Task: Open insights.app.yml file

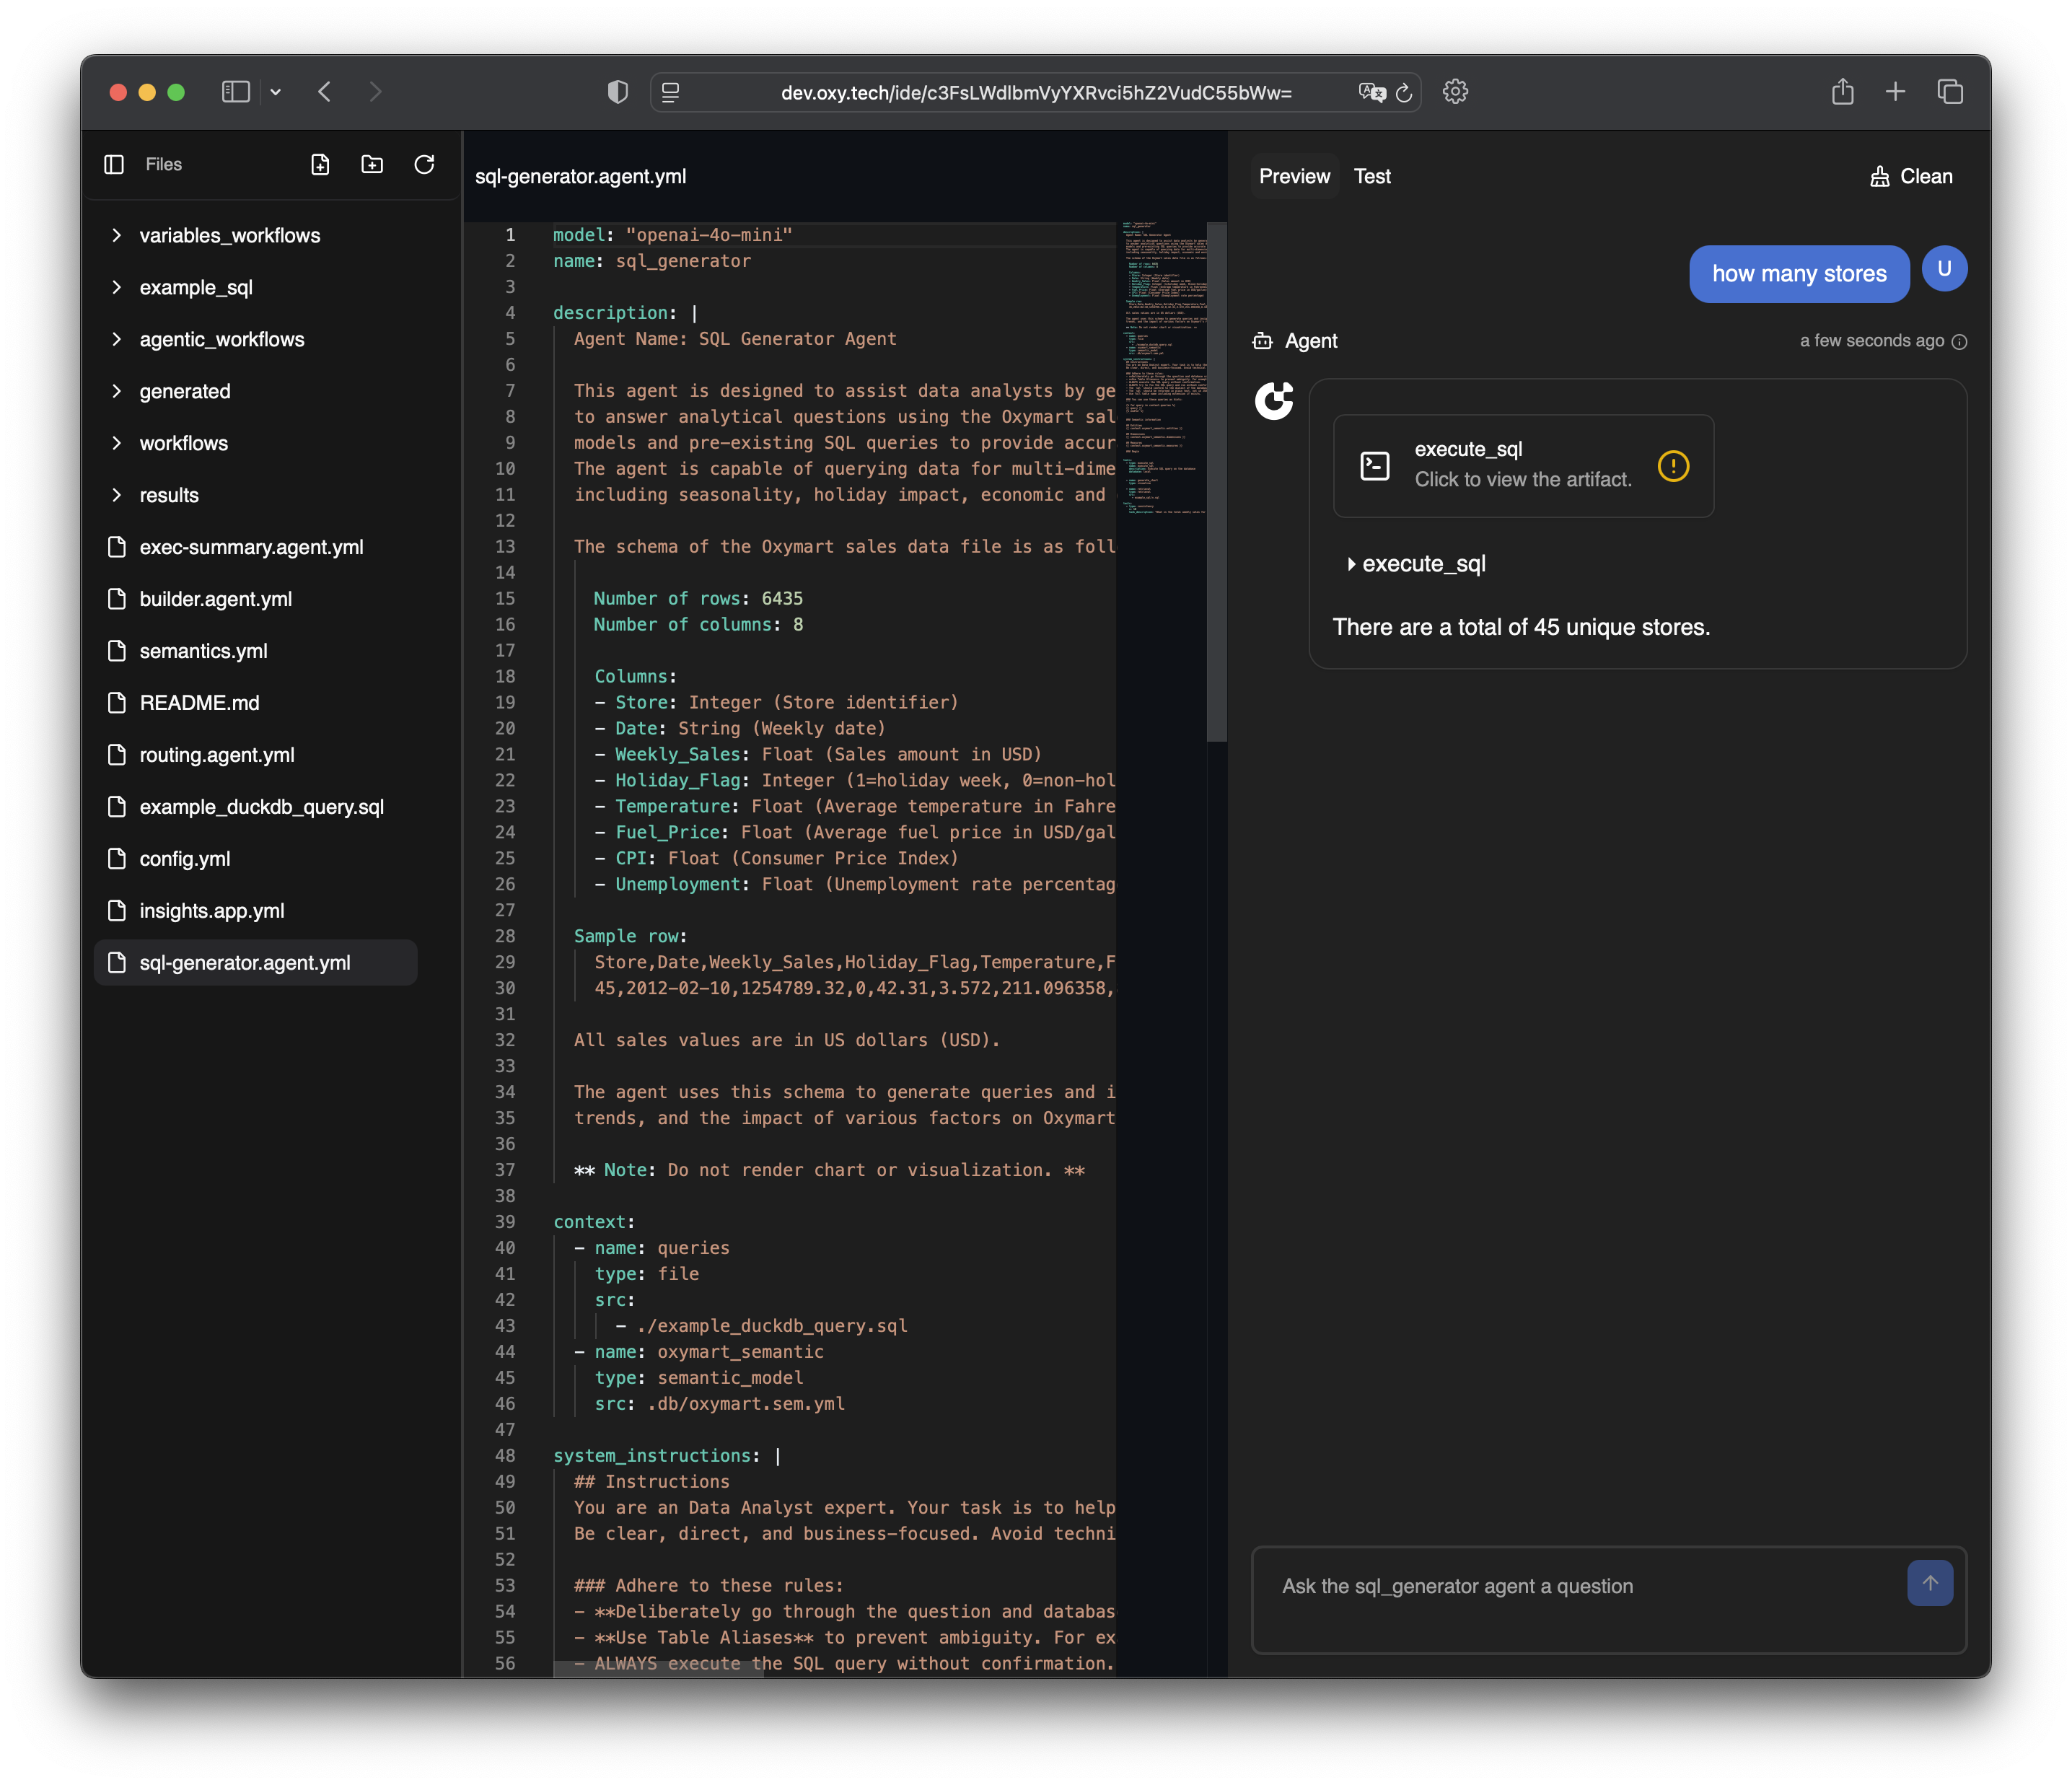Action: pyautogui.click(x=256, y=911)
